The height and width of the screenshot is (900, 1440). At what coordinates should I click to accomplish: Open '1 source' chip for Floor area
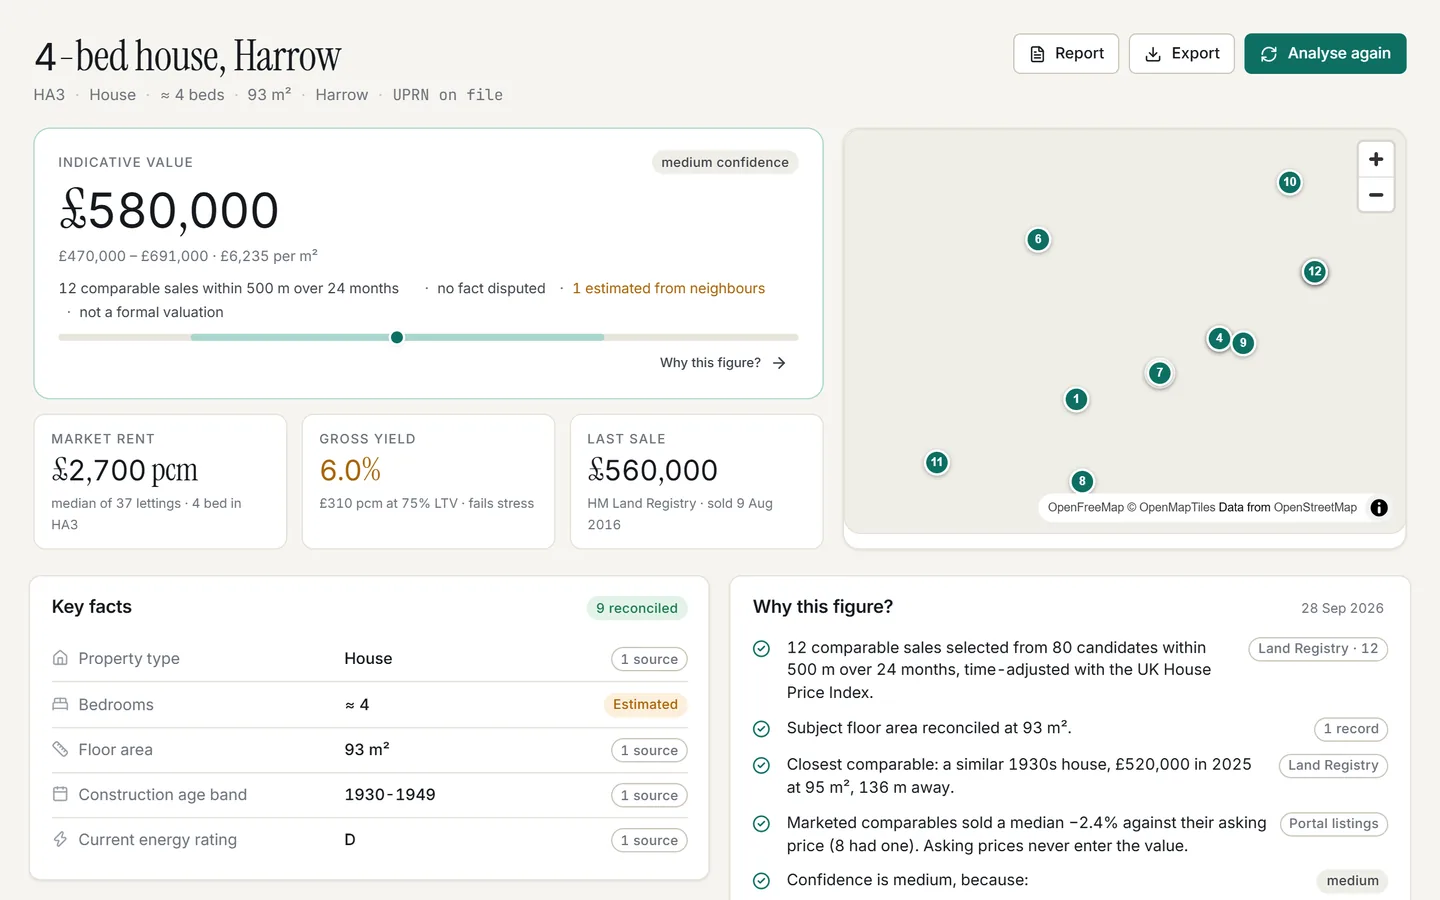[x=649, y=750]
